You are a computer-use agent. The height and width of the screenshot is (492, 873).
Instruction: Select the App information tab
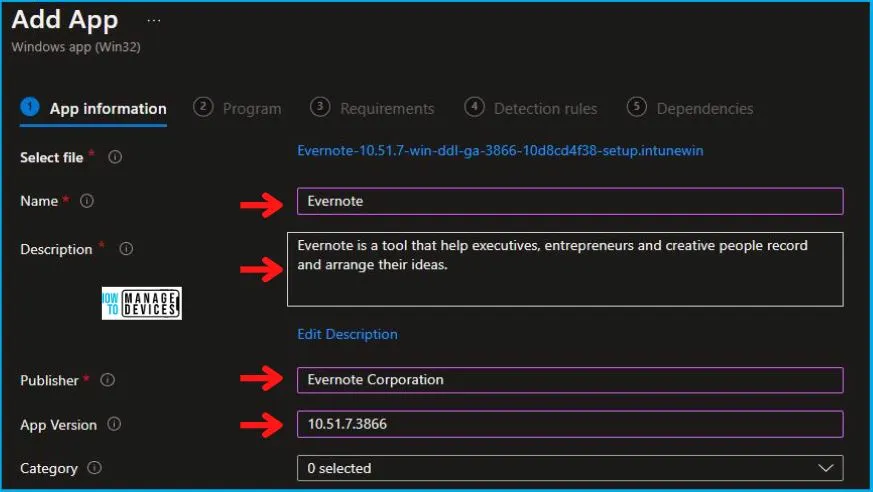[94, 108]
